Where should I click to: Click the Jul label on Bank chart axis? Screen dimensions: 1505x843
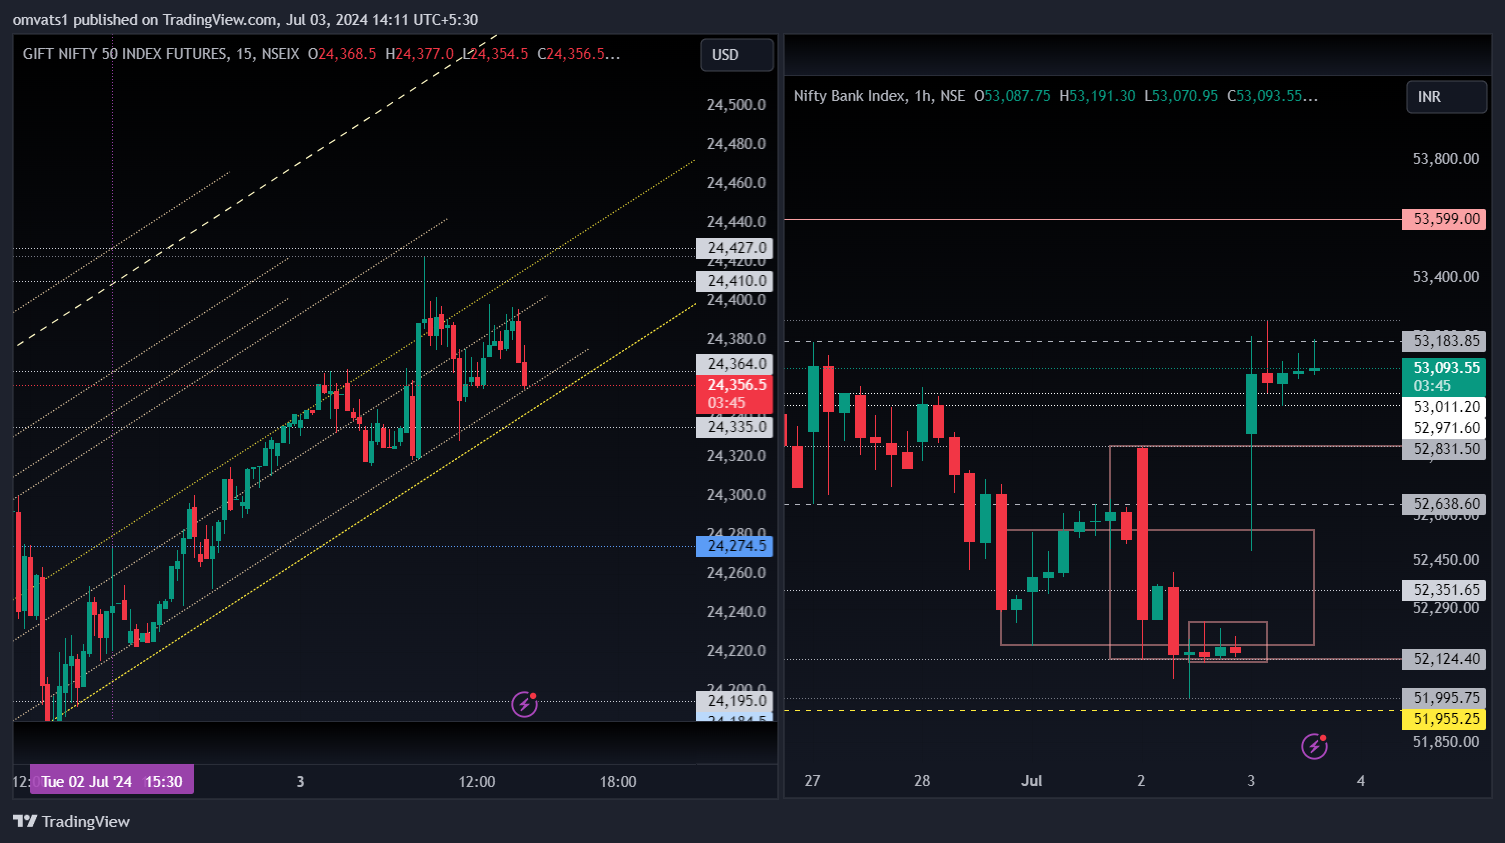[1031, 780]
